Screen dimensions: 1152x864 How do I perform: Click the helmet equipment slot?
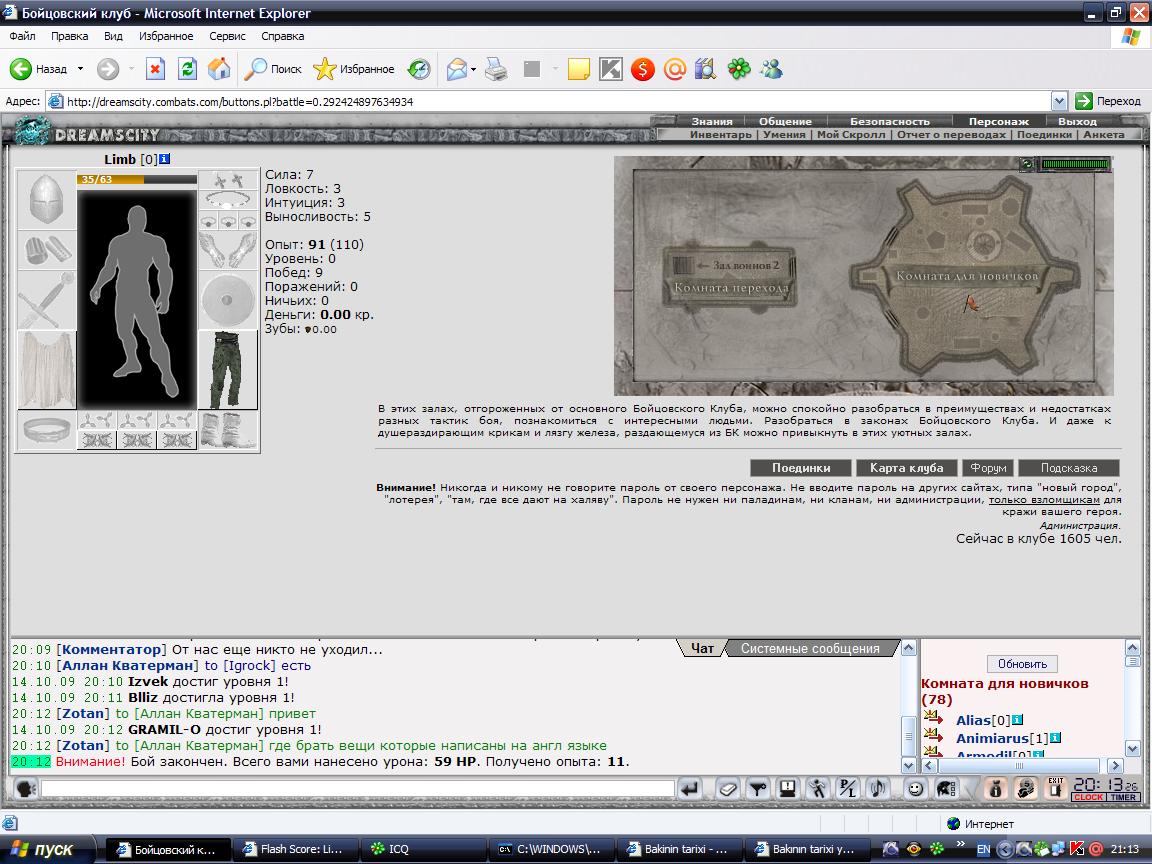click(46, 199)
